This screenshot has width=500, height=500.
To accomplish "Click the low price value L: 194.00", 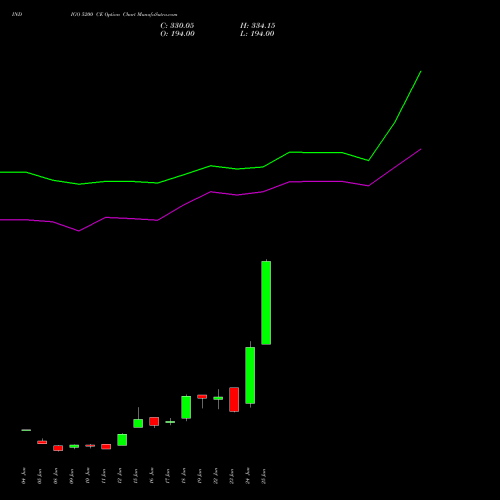I will point(257,34).
